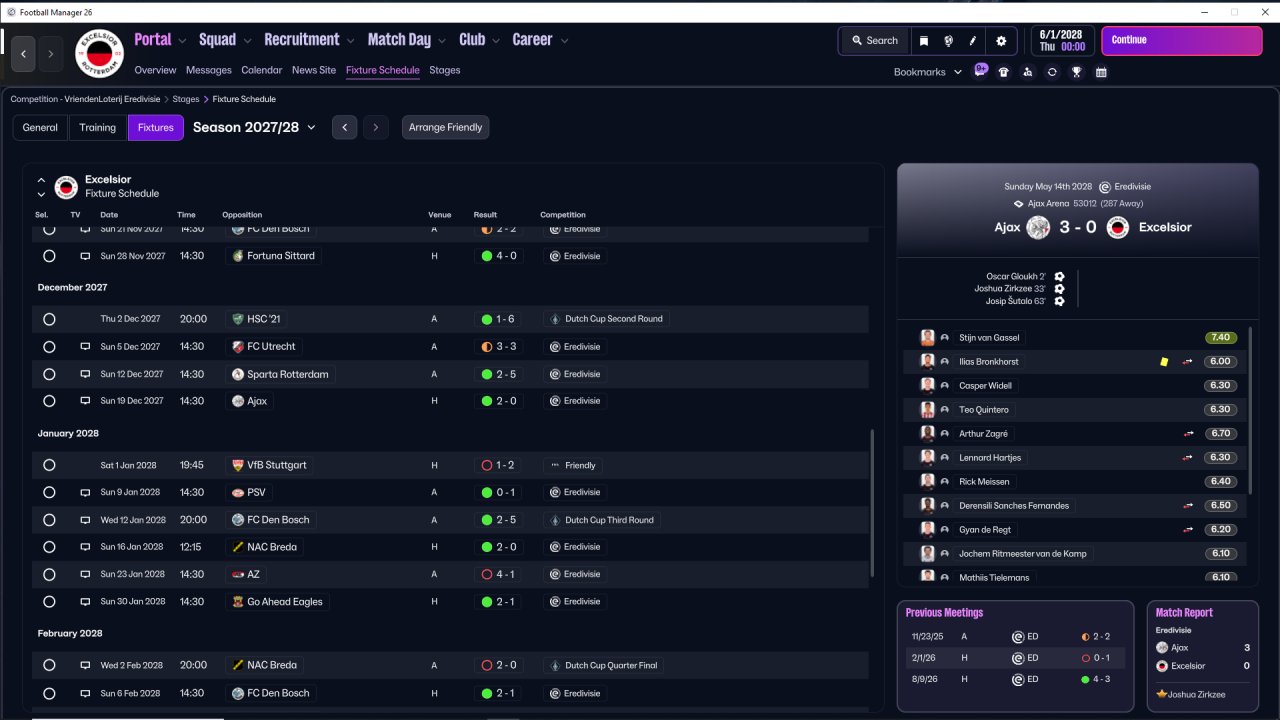Screen dimensions: 1280x720
Task: Select the HSC '21 fixture radio
Action: pos(49,319)
